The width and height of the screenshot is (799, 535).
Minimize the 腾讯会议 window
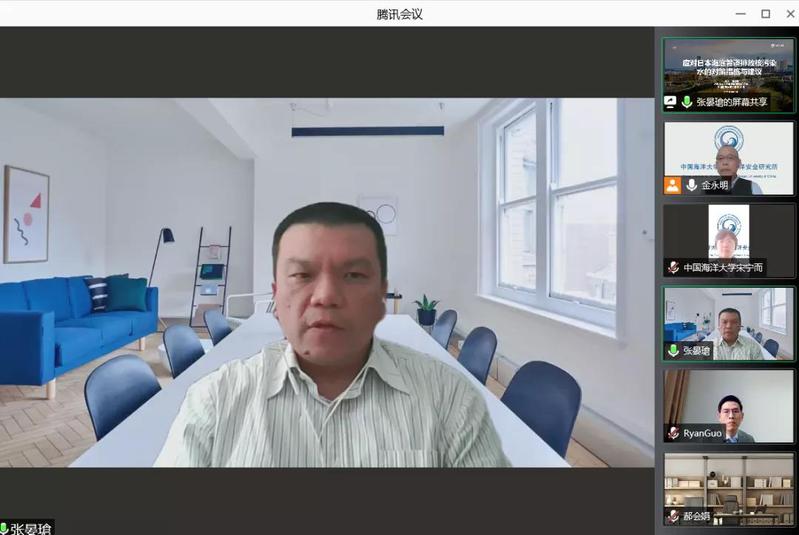coord(740,13)
